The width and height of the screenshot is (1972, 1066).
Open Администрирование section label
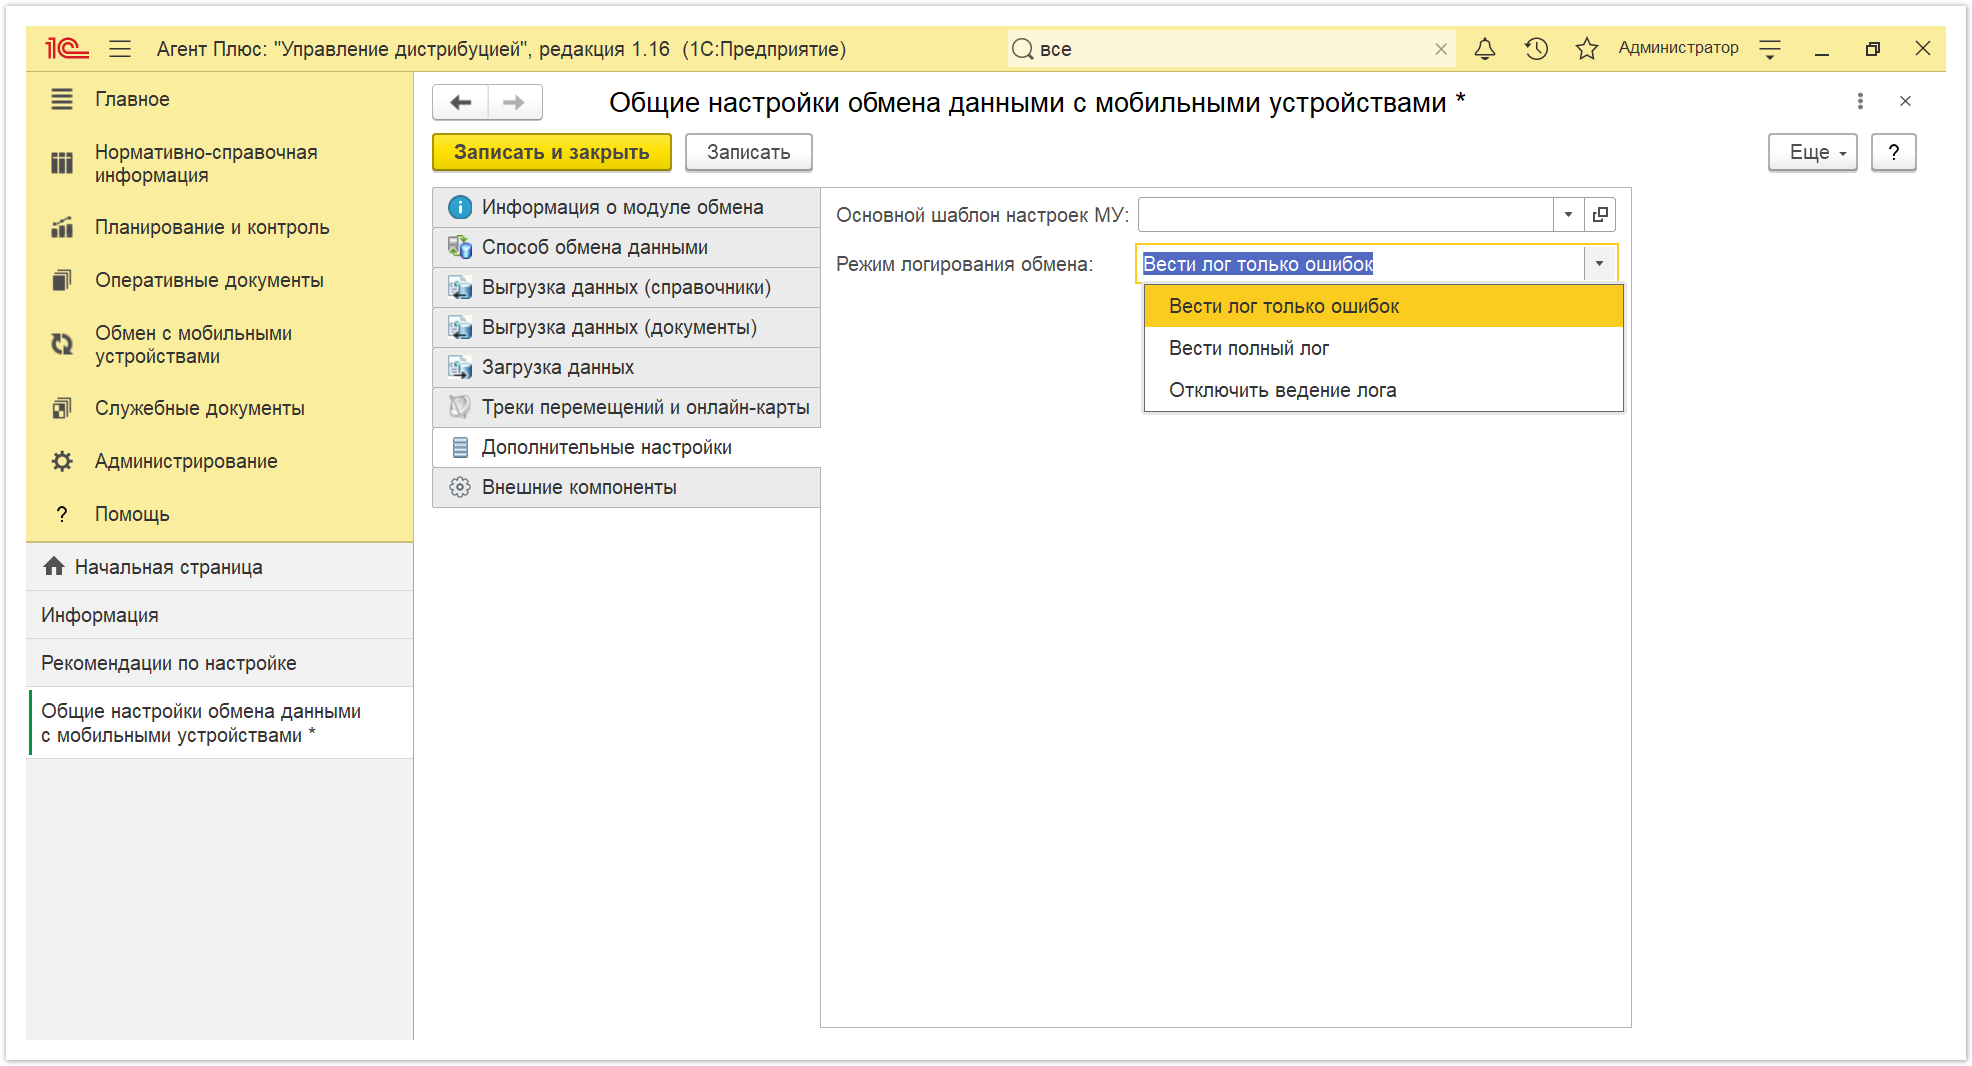pos(186,461)
